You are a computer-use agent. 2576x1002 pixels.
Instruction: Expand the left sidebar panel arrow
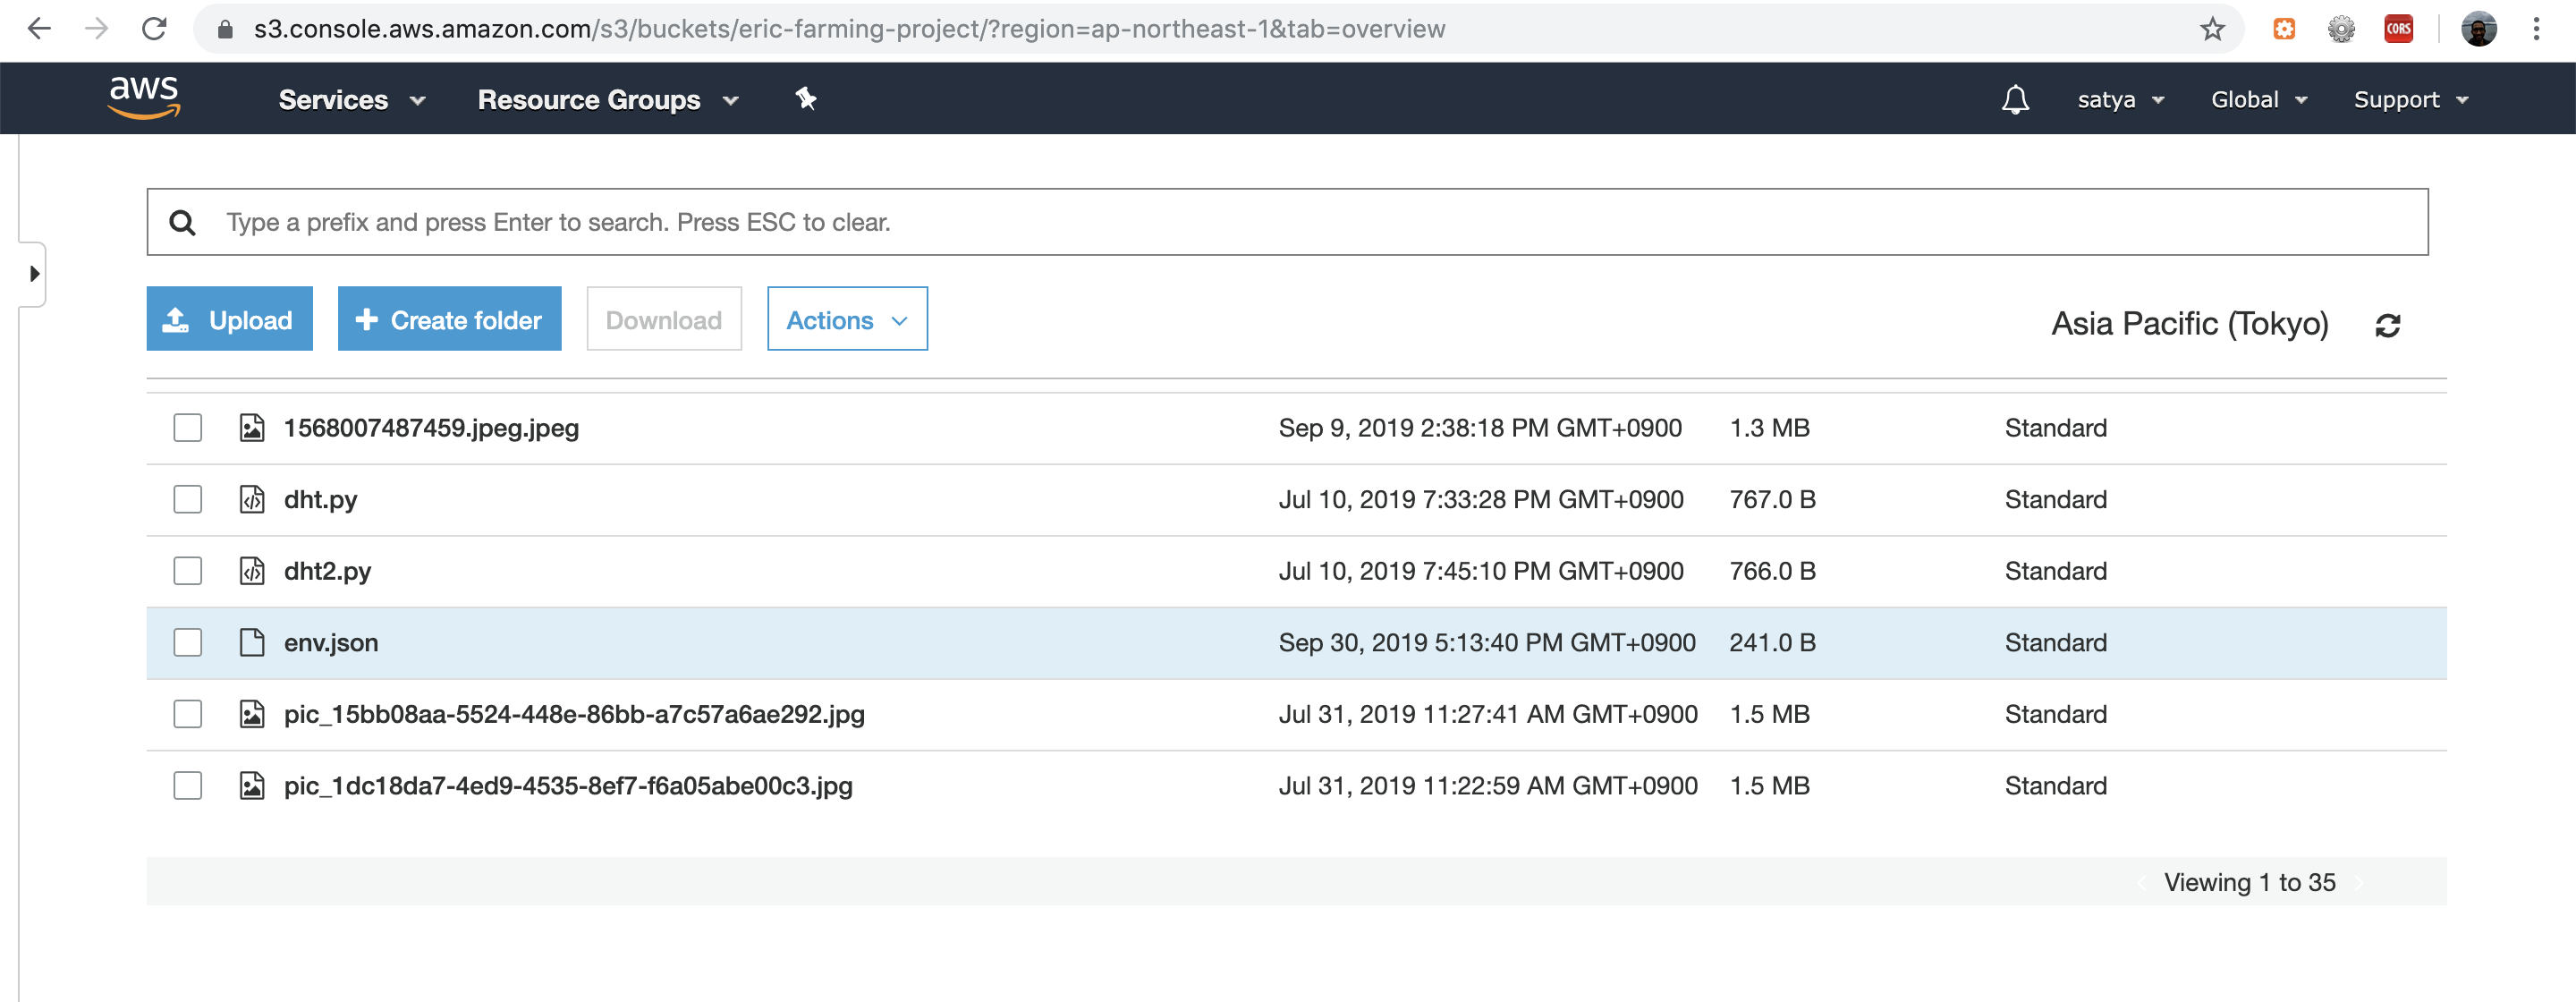(34, 274)
